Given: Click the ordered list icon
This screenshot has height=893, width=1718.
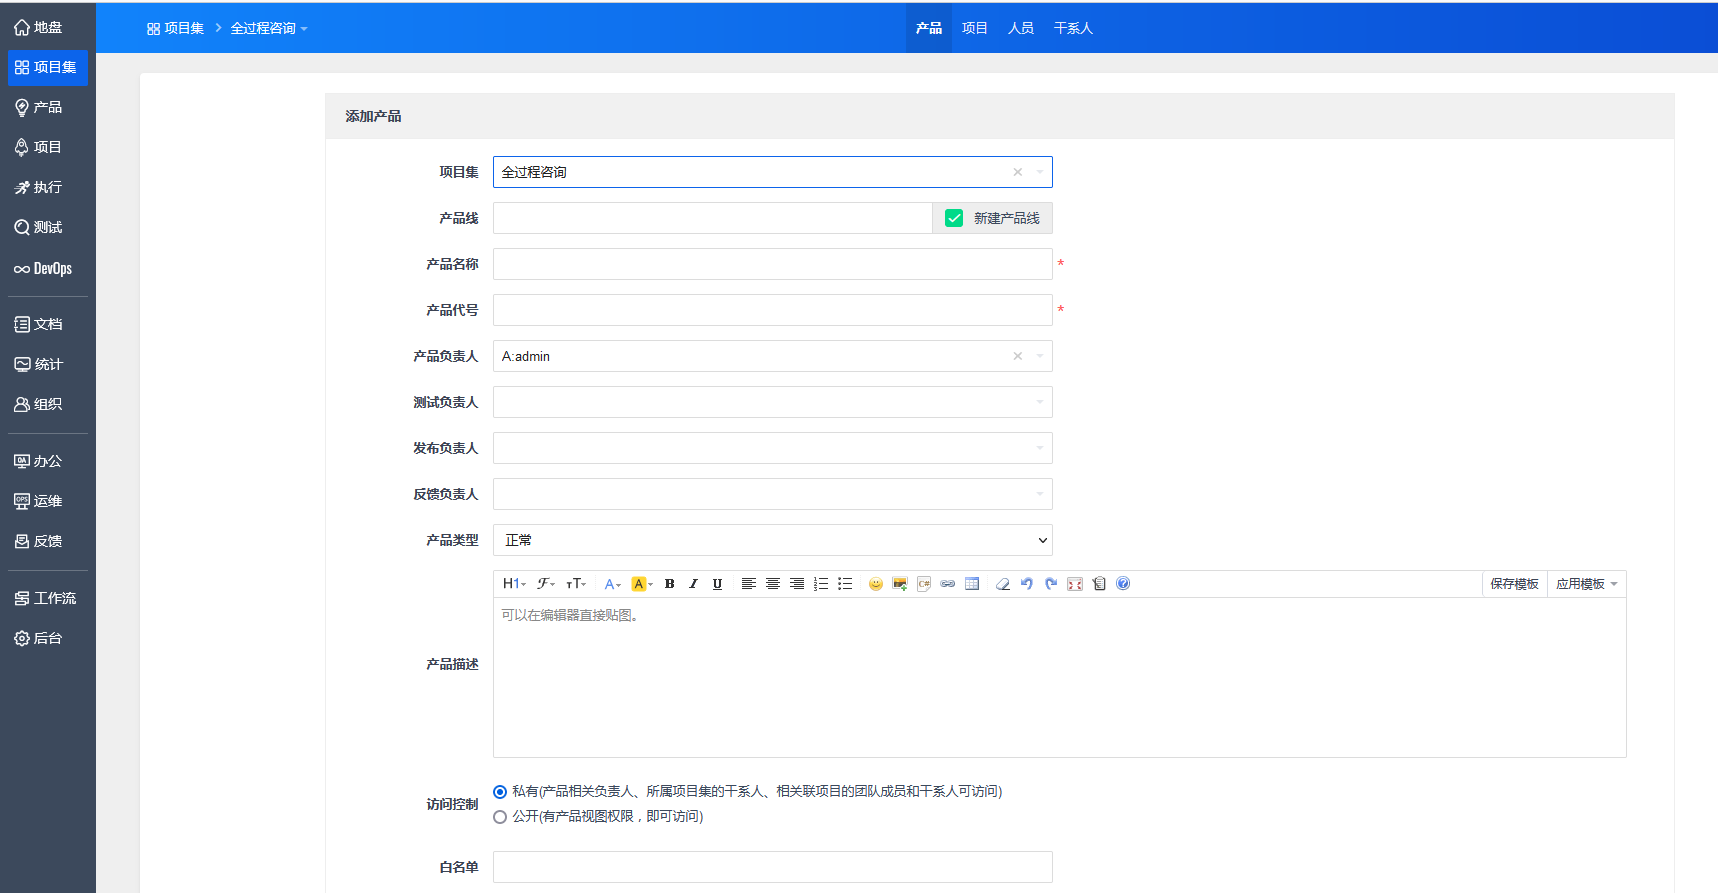Looking at the screenshot, I should pos(821,584).
